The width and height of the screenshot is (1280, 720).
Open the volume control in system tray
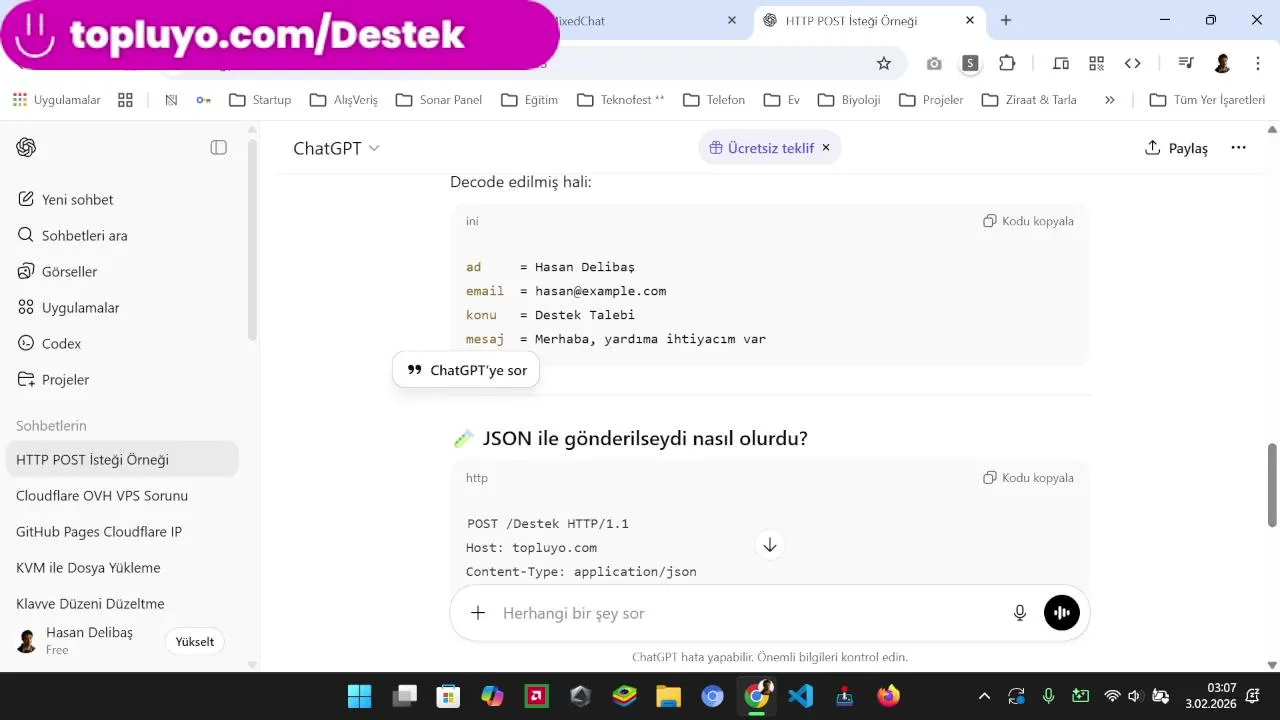point(1135,696)
